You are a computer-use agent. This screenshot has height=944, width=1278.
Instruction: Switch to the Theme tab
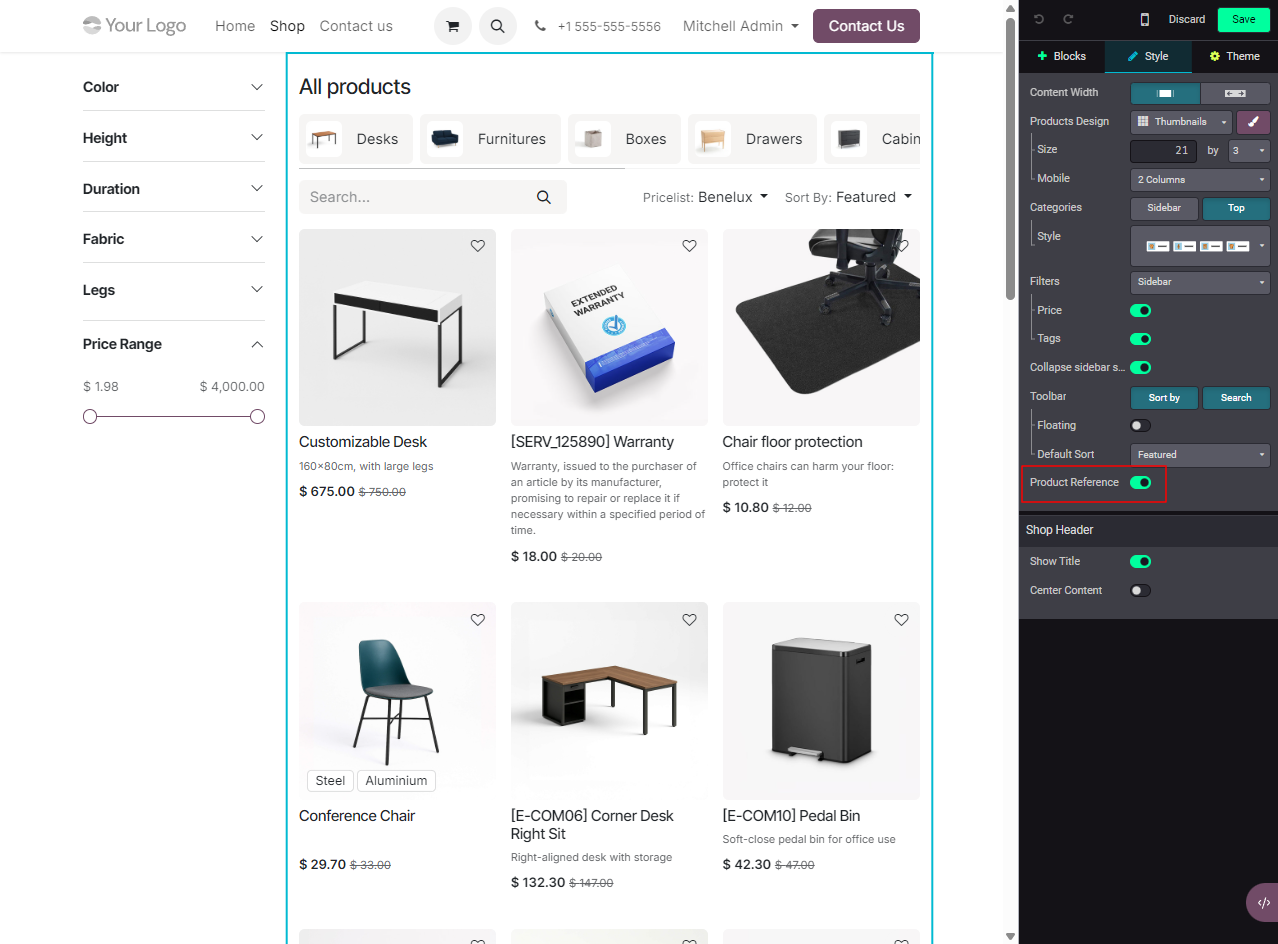pos(1234,56)
